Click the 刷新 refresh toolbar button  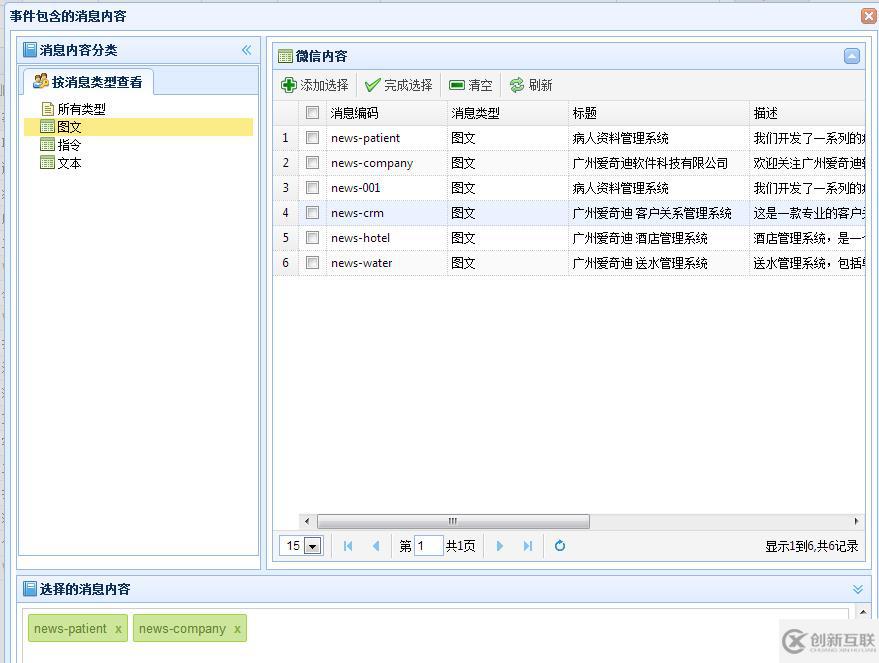pyautogui.click(x=531, y=85)
